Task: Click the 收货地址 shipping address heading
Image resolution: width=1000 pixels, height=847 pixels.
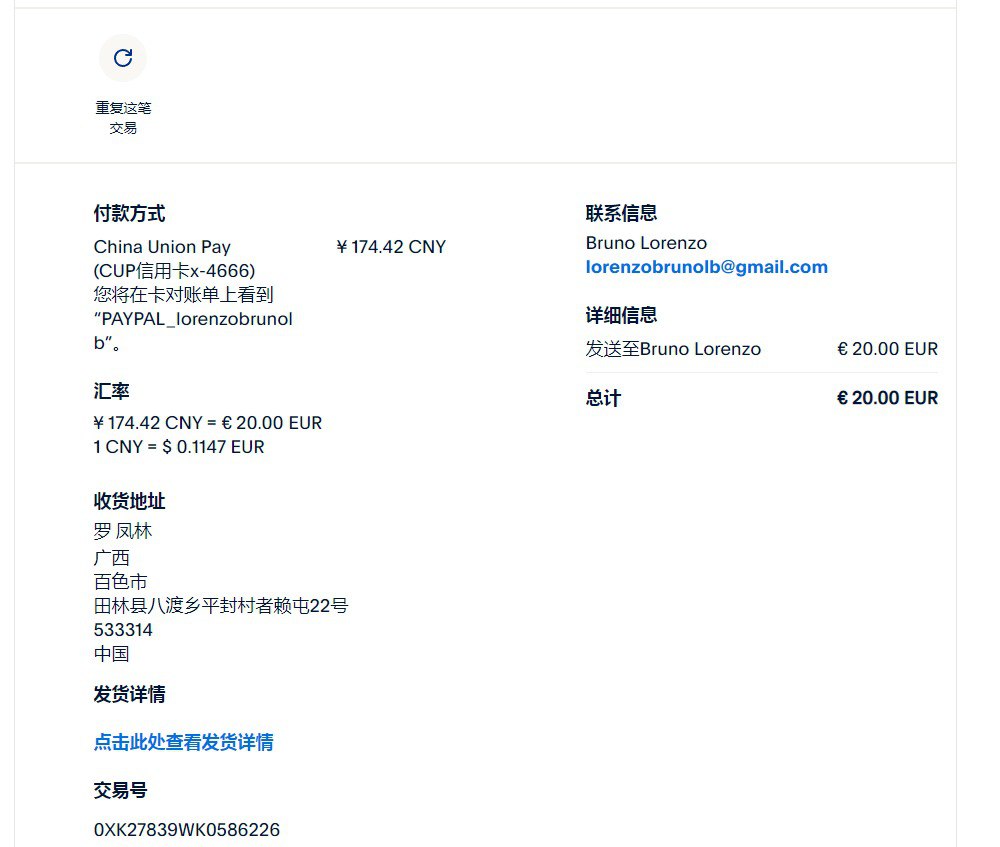Action: pyautogui.click(x=129, y=501)
